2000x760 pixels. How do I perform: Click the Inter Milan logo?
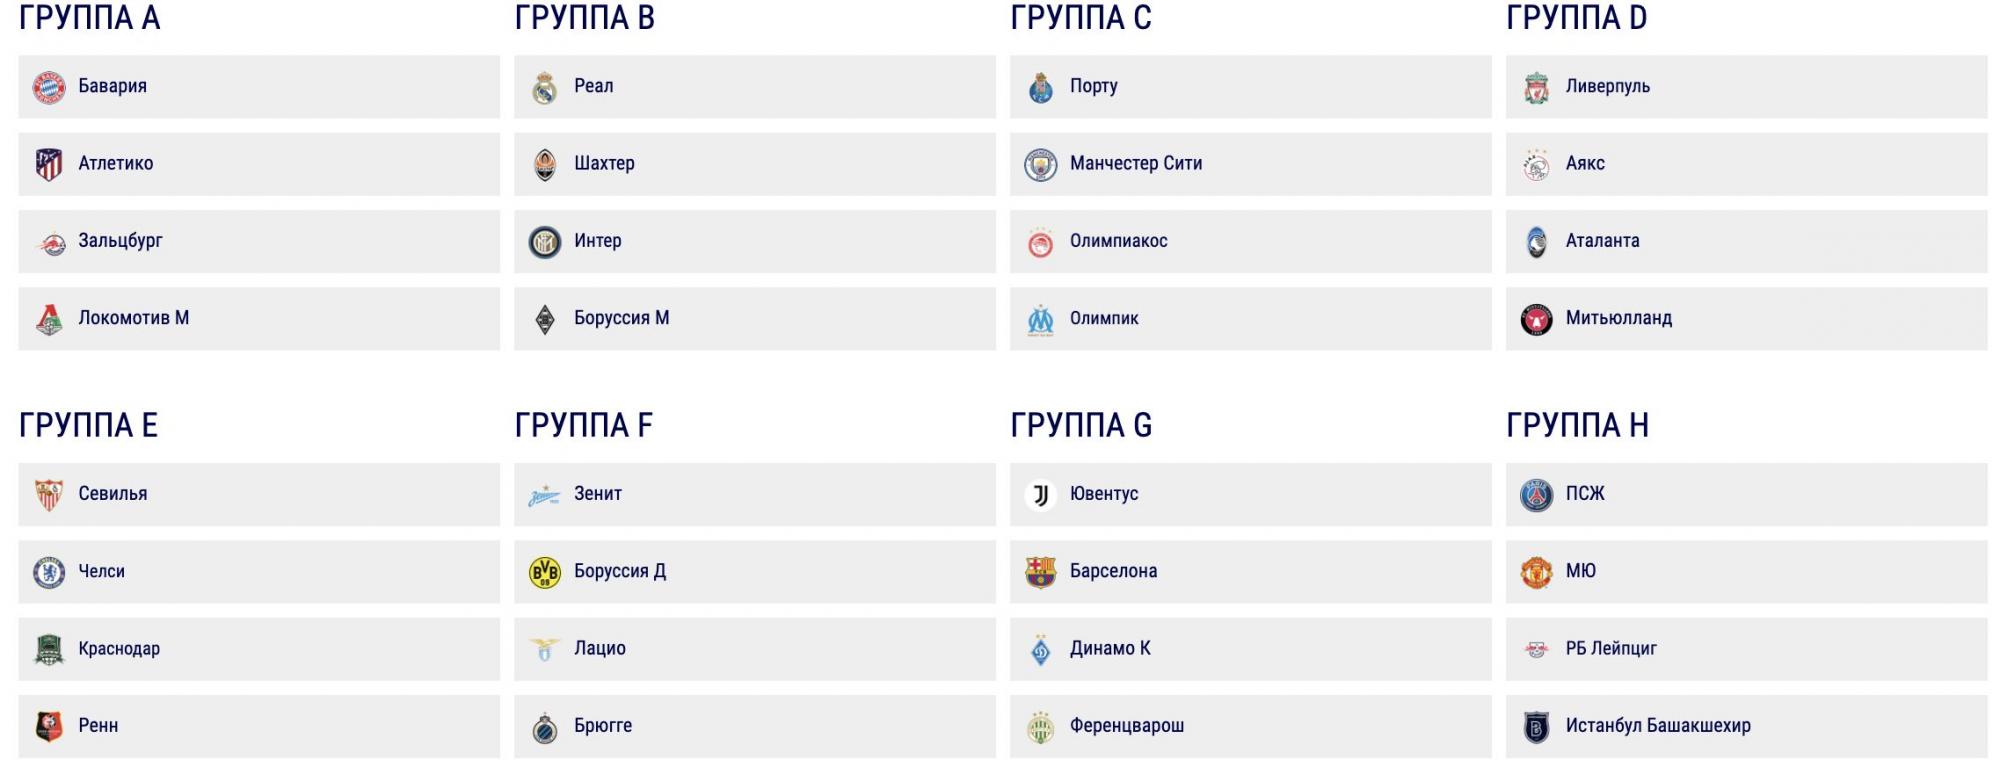point(544,242)
